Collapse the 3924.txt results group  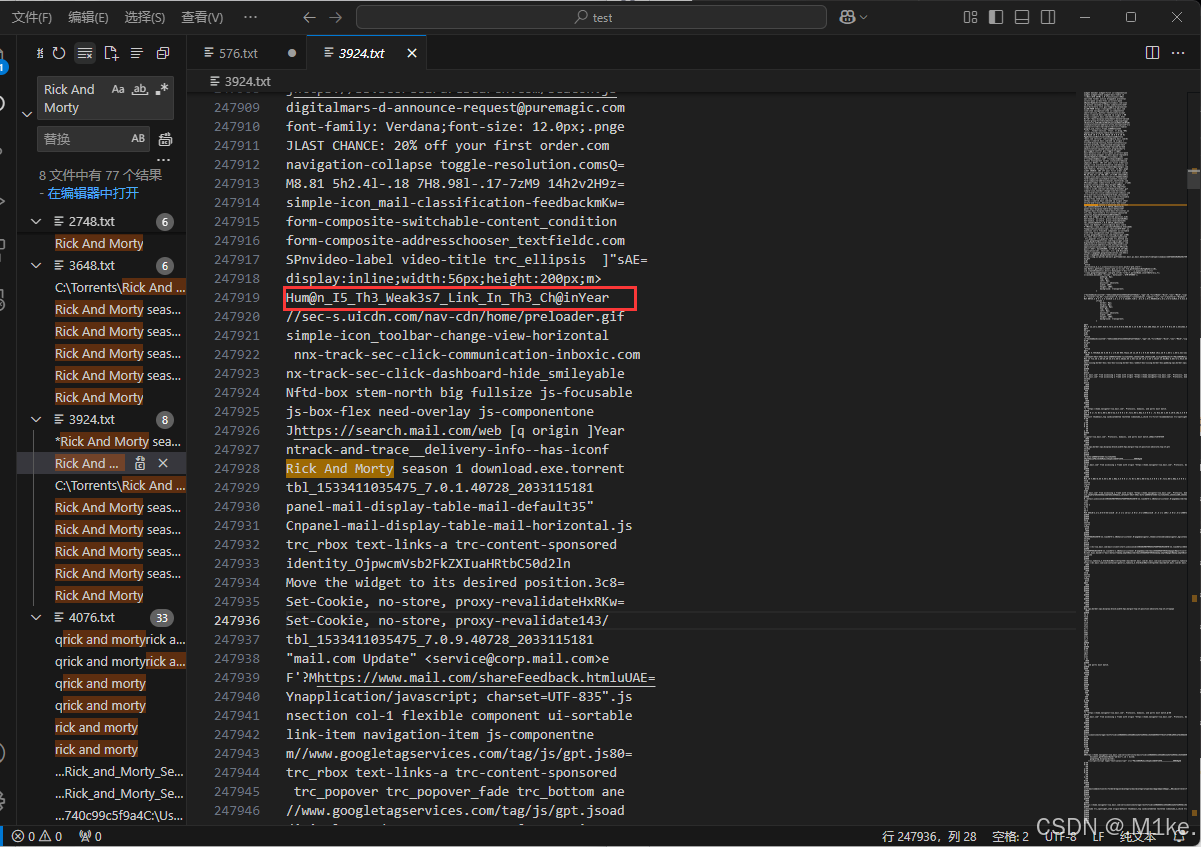point(36,419)
